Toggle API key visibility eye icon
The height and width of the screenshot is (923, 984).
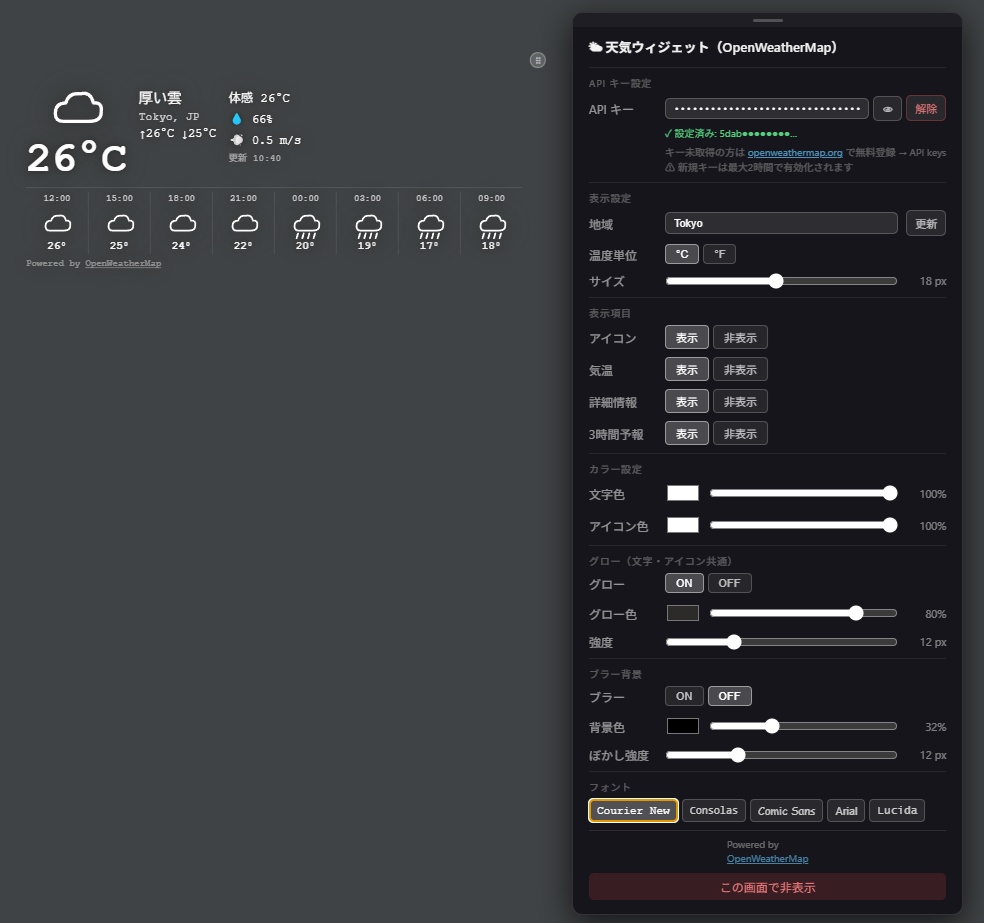(887, 109)
